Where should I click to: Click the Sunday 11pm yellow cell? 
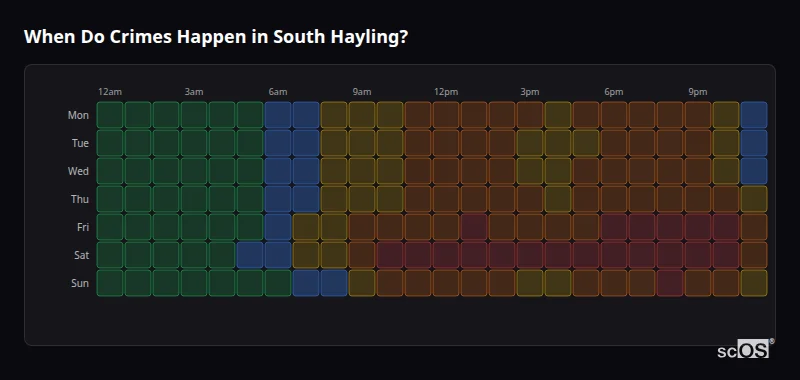pyautogui.click(x=754, y=283)
